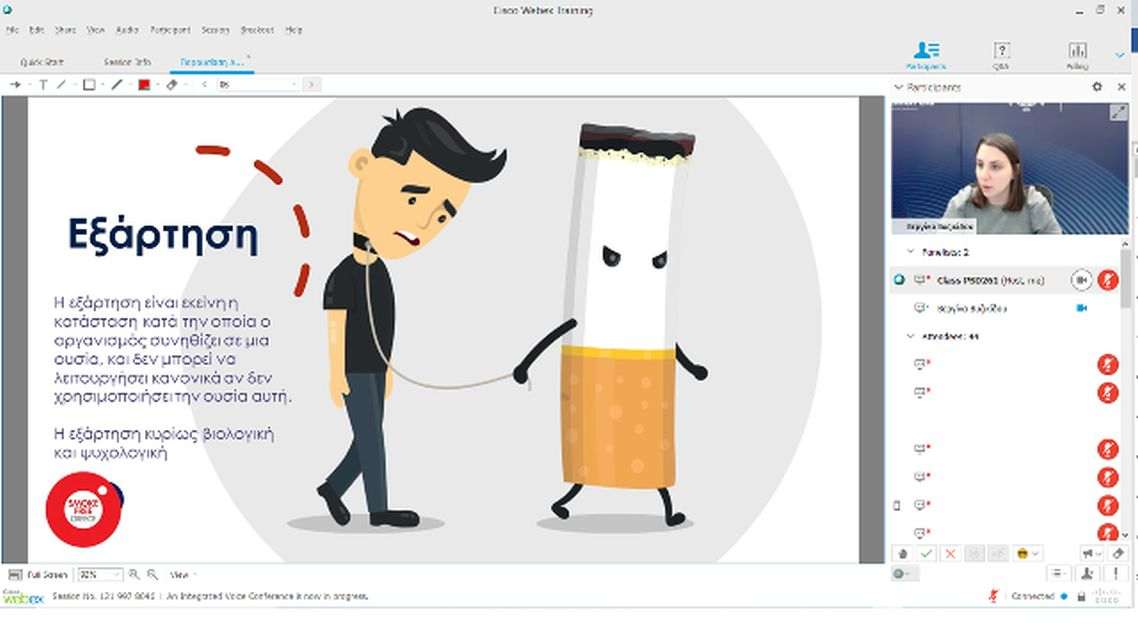Click the exclamation icon at panel bottom
Screen dimensions: 1138x640
[1116, 574]
